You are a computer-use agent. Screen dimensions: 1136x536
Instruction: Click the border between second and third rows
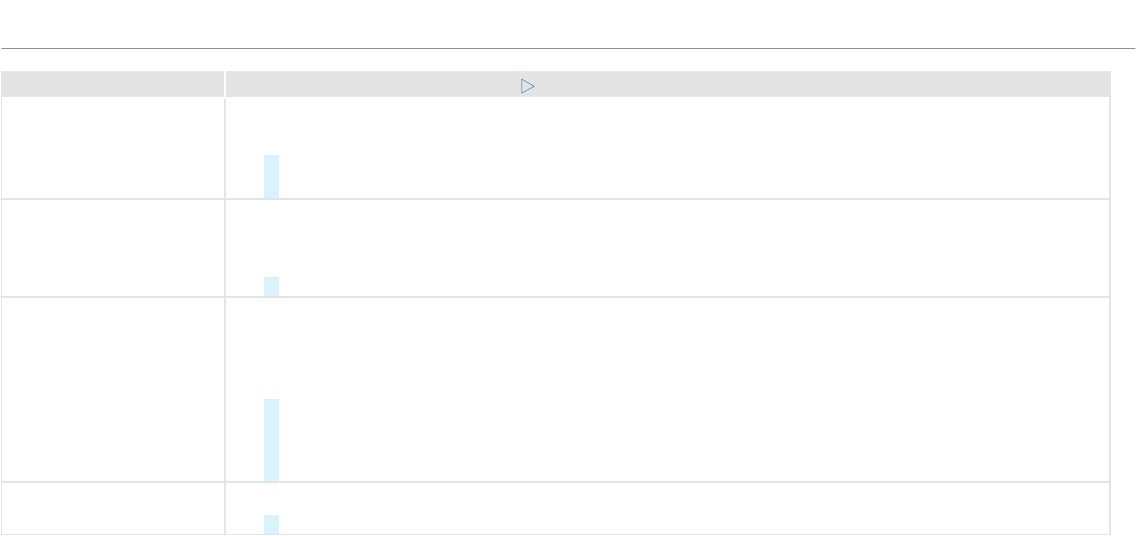coord(555,297)
